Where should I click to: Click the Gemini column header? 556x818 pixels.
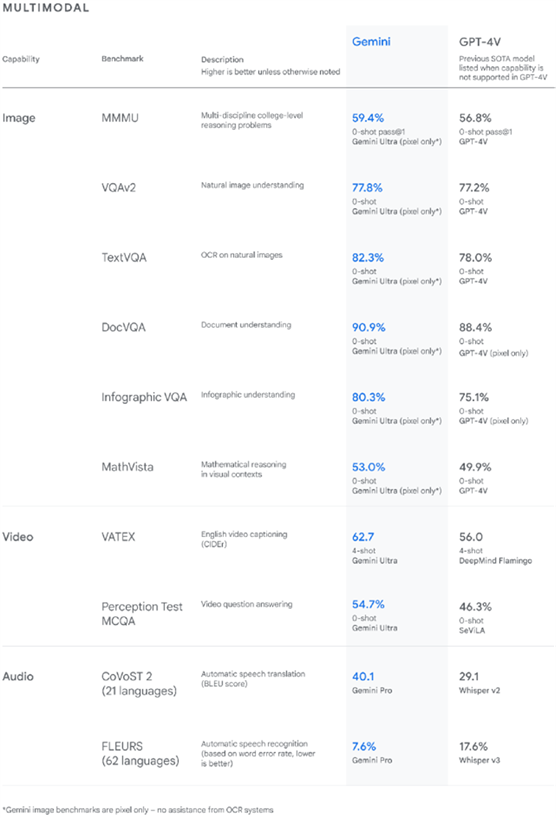coord(371,42)
